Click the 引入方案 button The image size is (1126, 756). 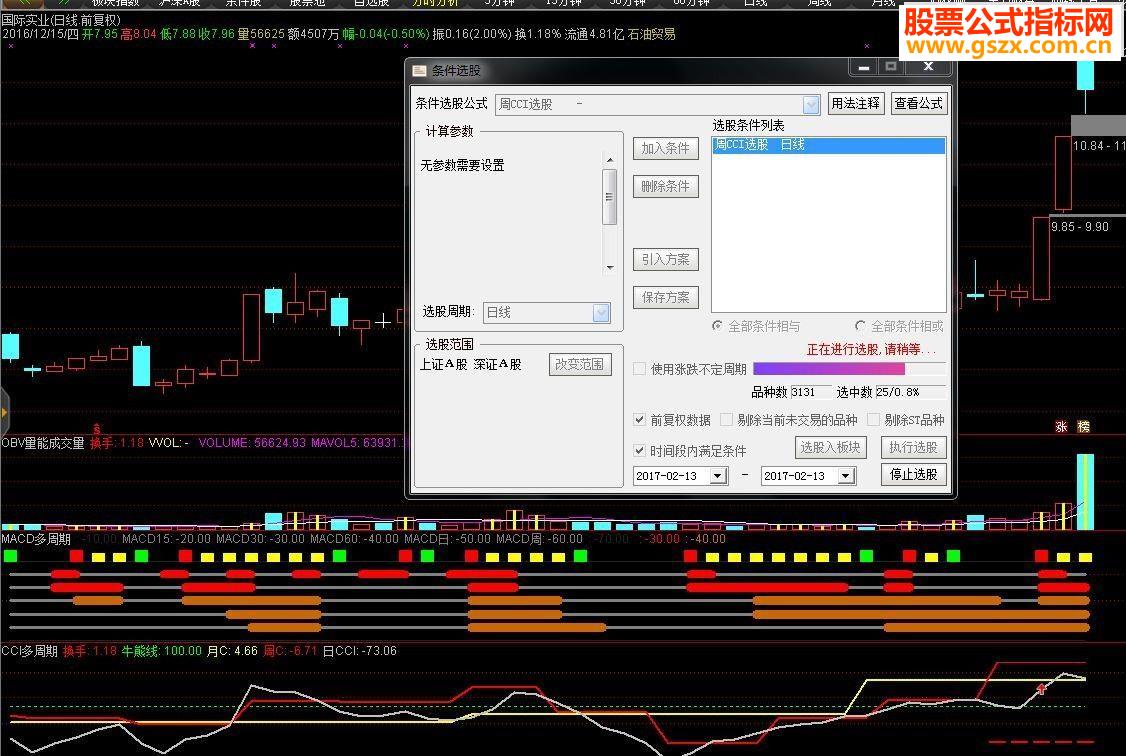click(666, 259)
